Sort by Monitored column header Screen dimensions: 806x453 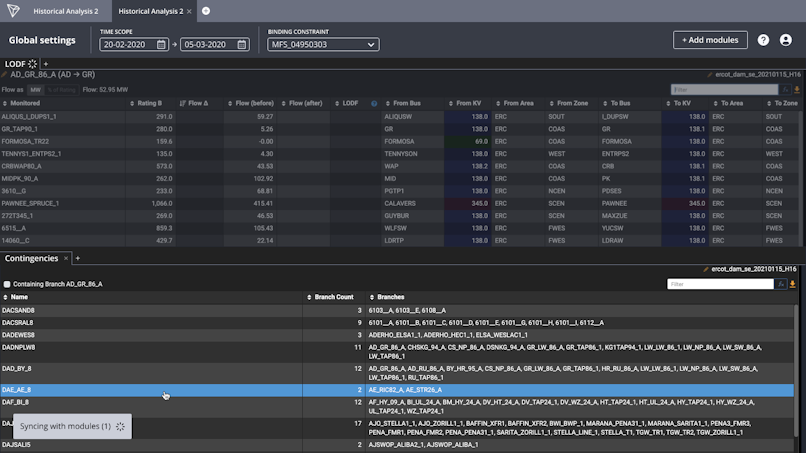click(26, 103)
